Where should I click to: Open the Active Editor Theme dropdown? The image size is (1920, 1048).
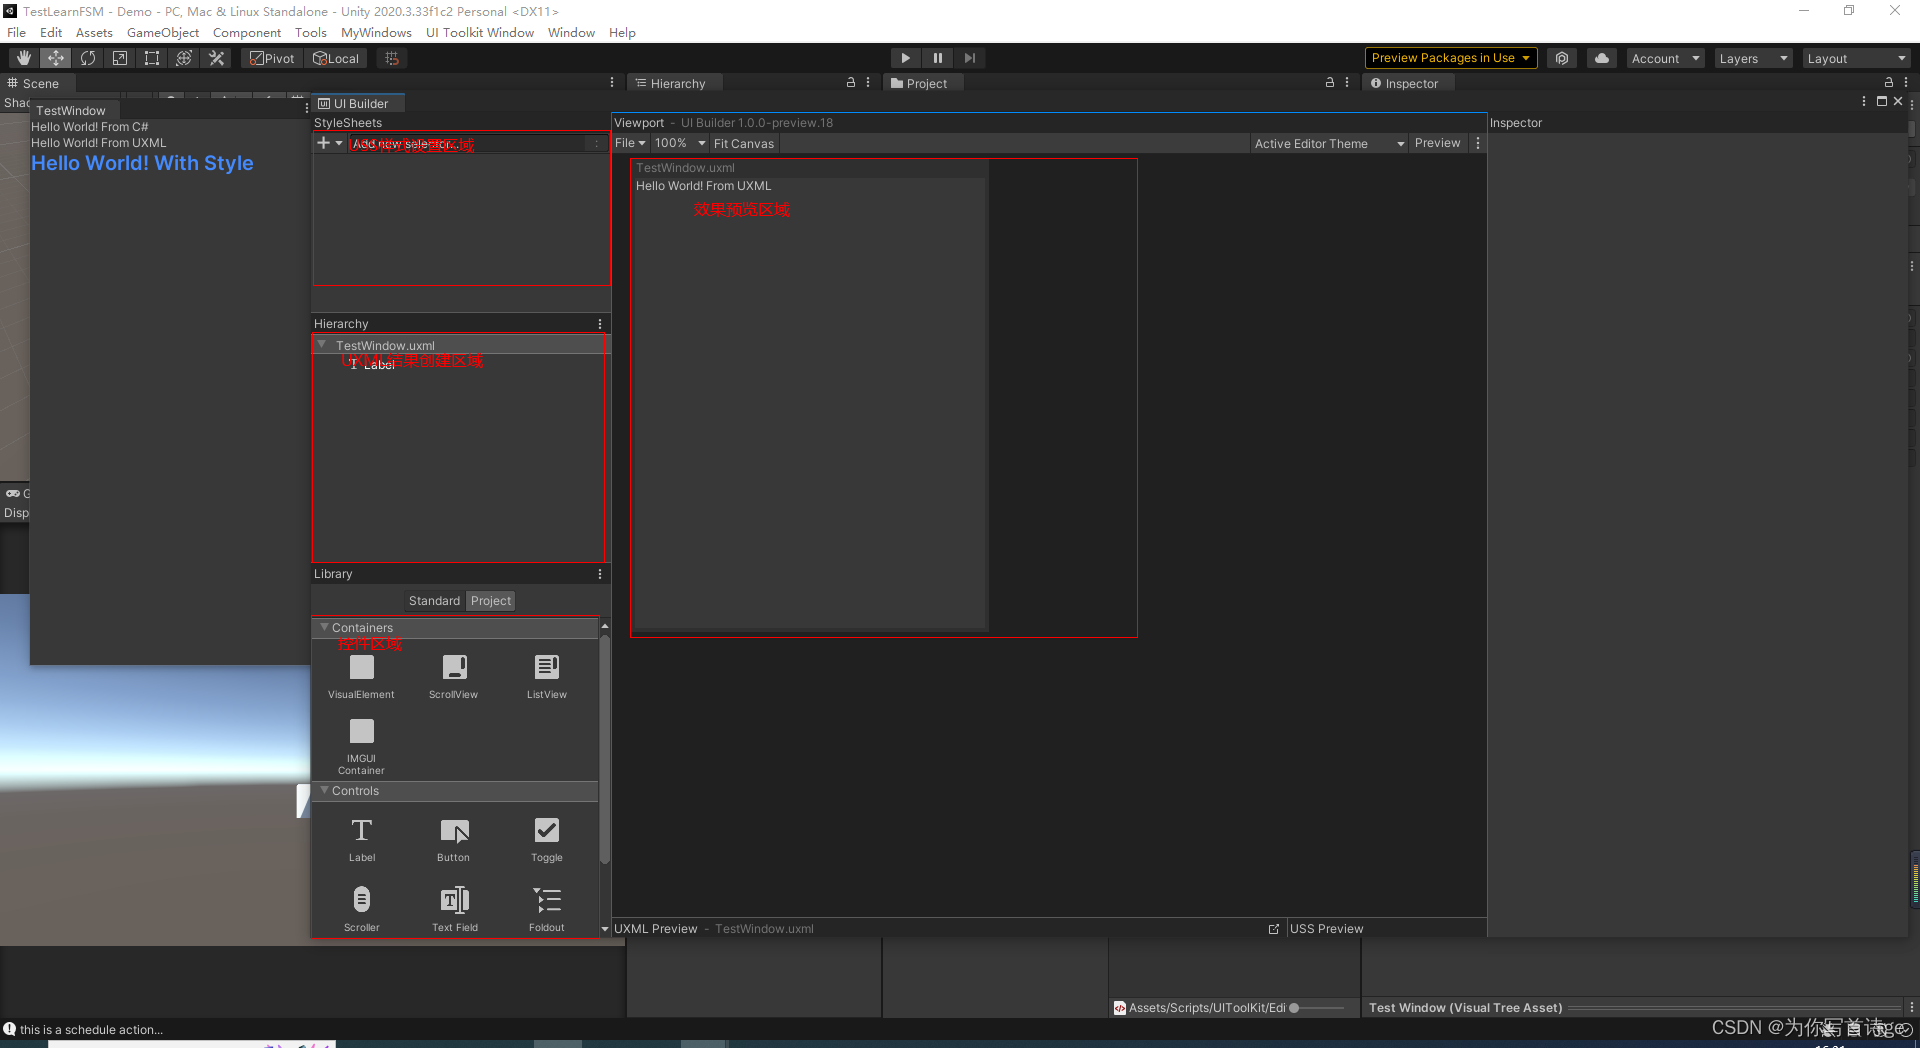pos(1329,143)
